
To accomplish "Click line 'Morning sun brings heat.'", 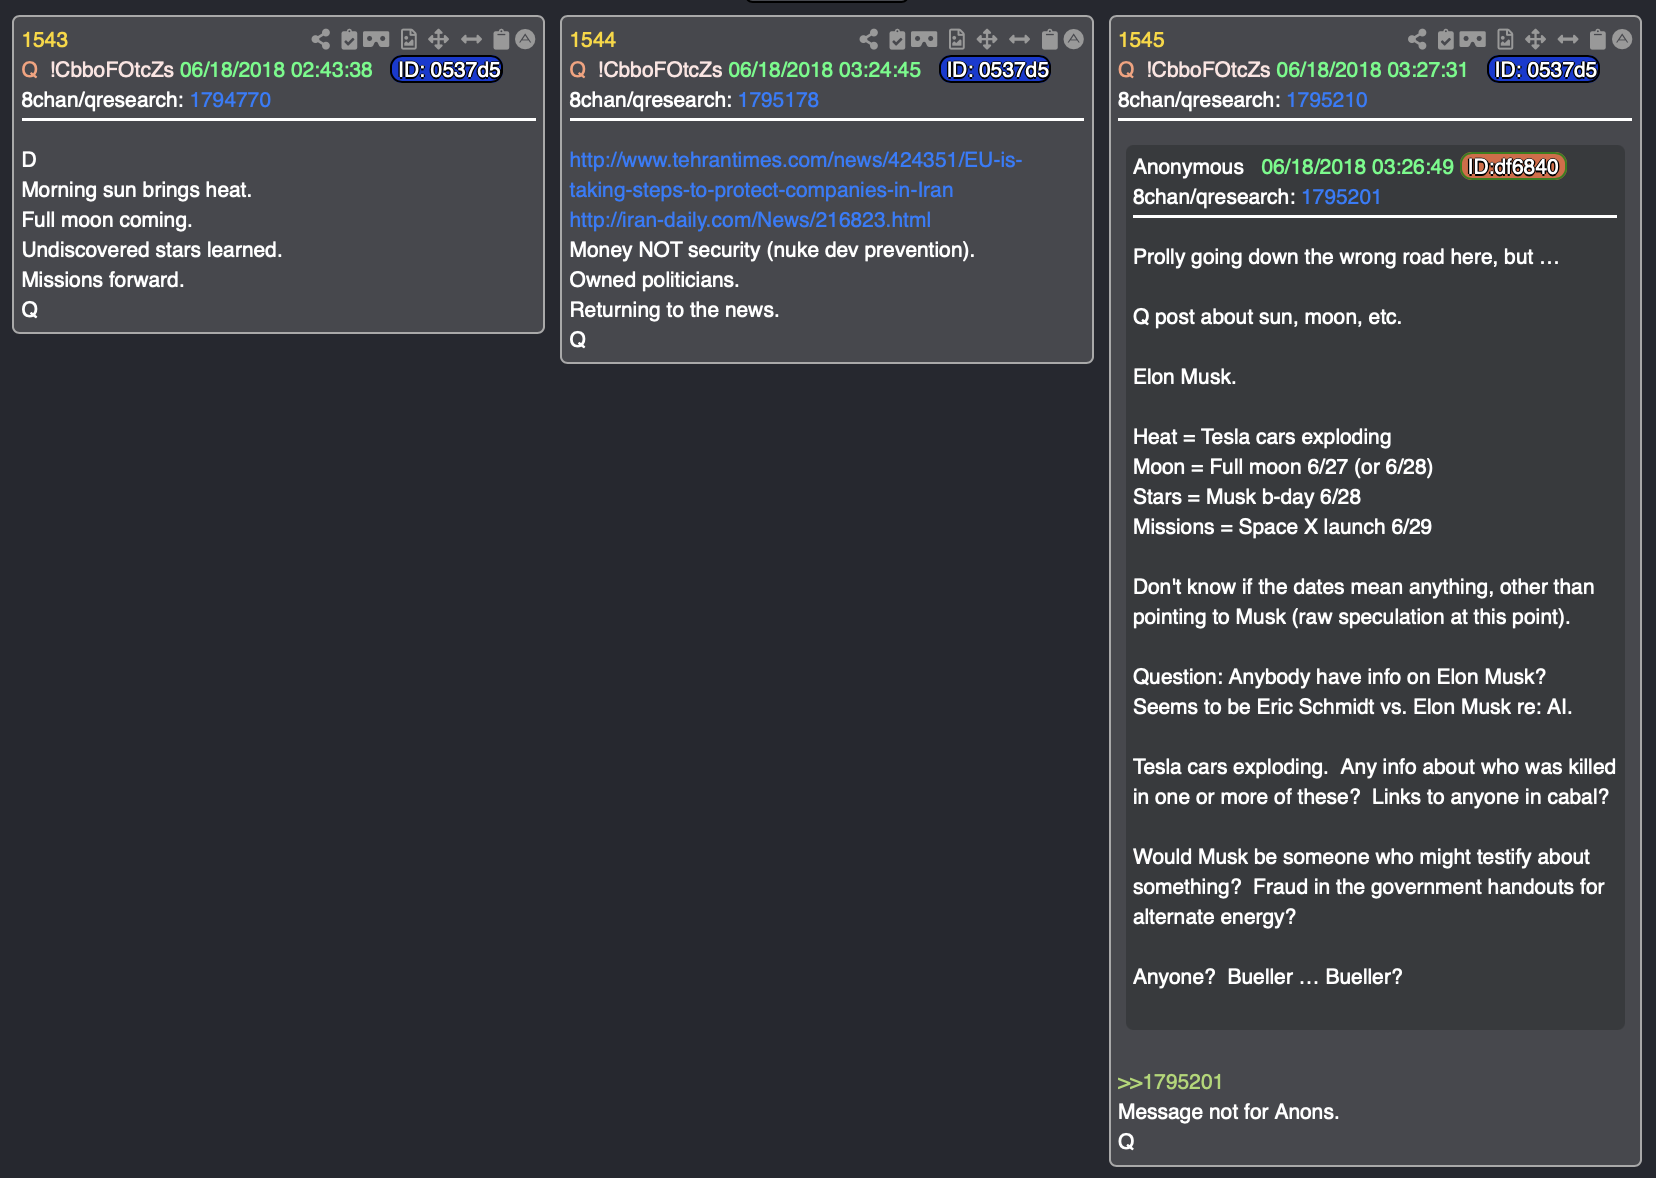I will 137,190.
